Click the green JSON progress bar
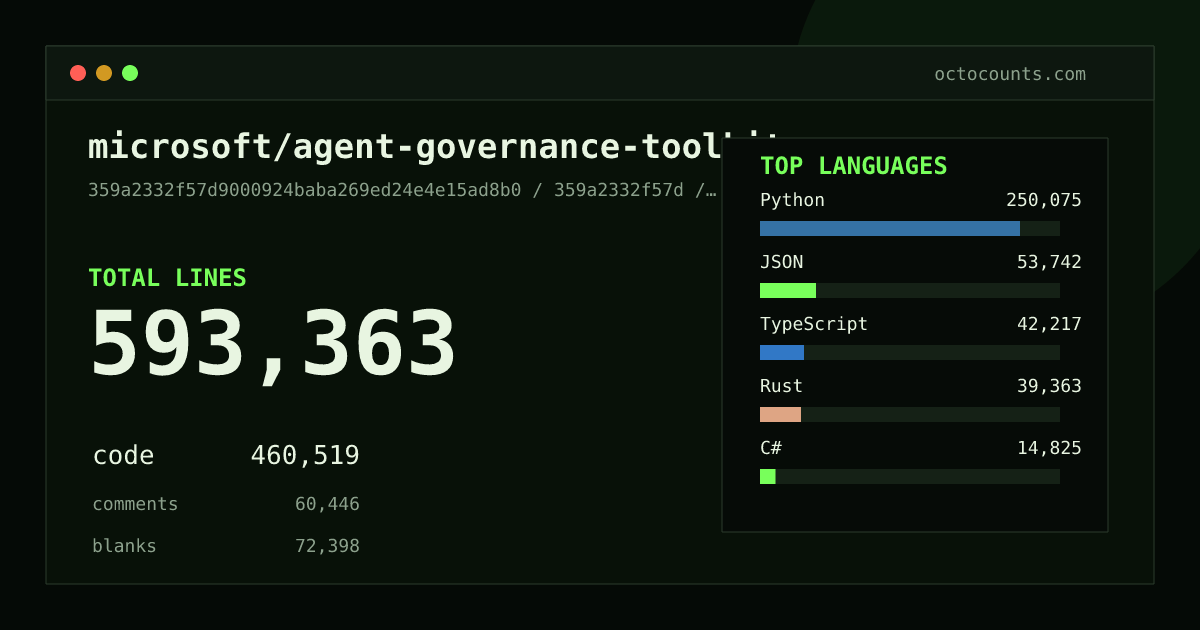1200x630 pixels. 788,290
